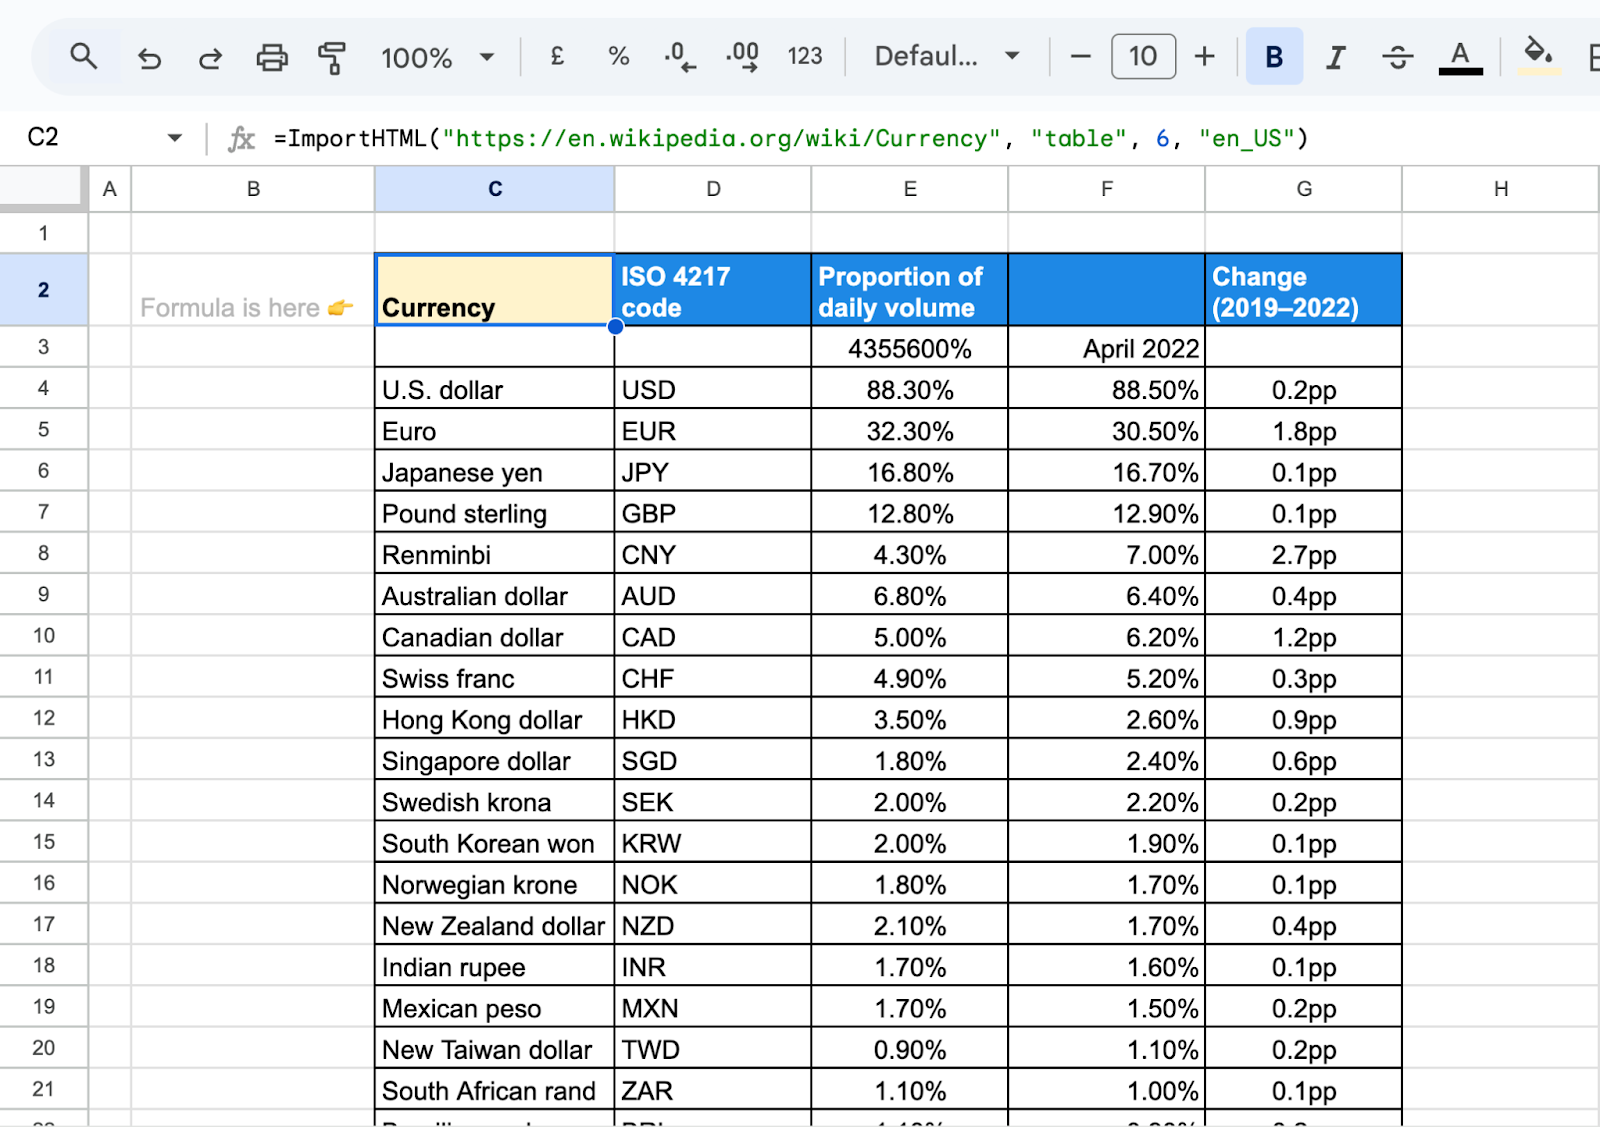Viewport: 1600px width, 1127px height.
Task: Select the Hong Kong dollar cell
Action: (x=495, y=719)
